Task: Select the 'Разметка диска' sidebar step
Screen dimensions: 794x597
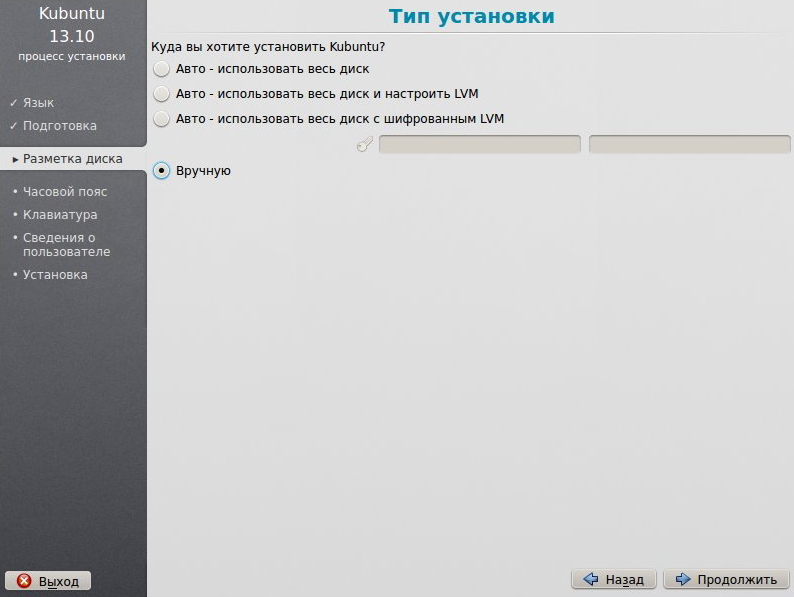Action: 73,158
